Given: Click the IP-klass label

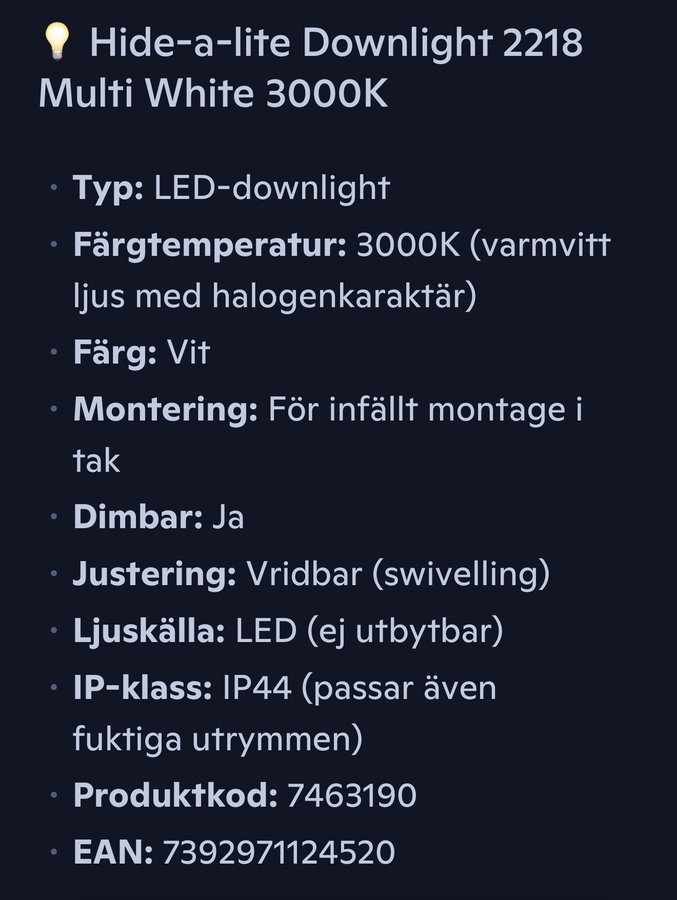Looking at the screenshot, I should [142, 688].
